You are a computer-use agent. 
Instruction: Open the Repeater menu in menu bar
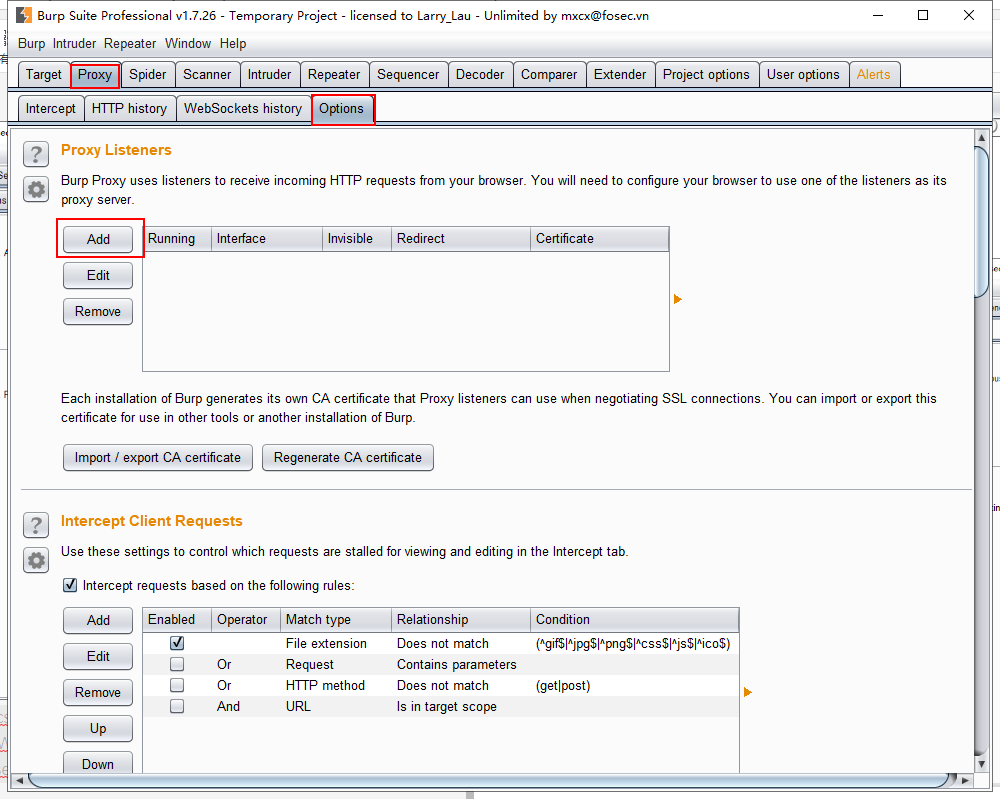(130, 43)
